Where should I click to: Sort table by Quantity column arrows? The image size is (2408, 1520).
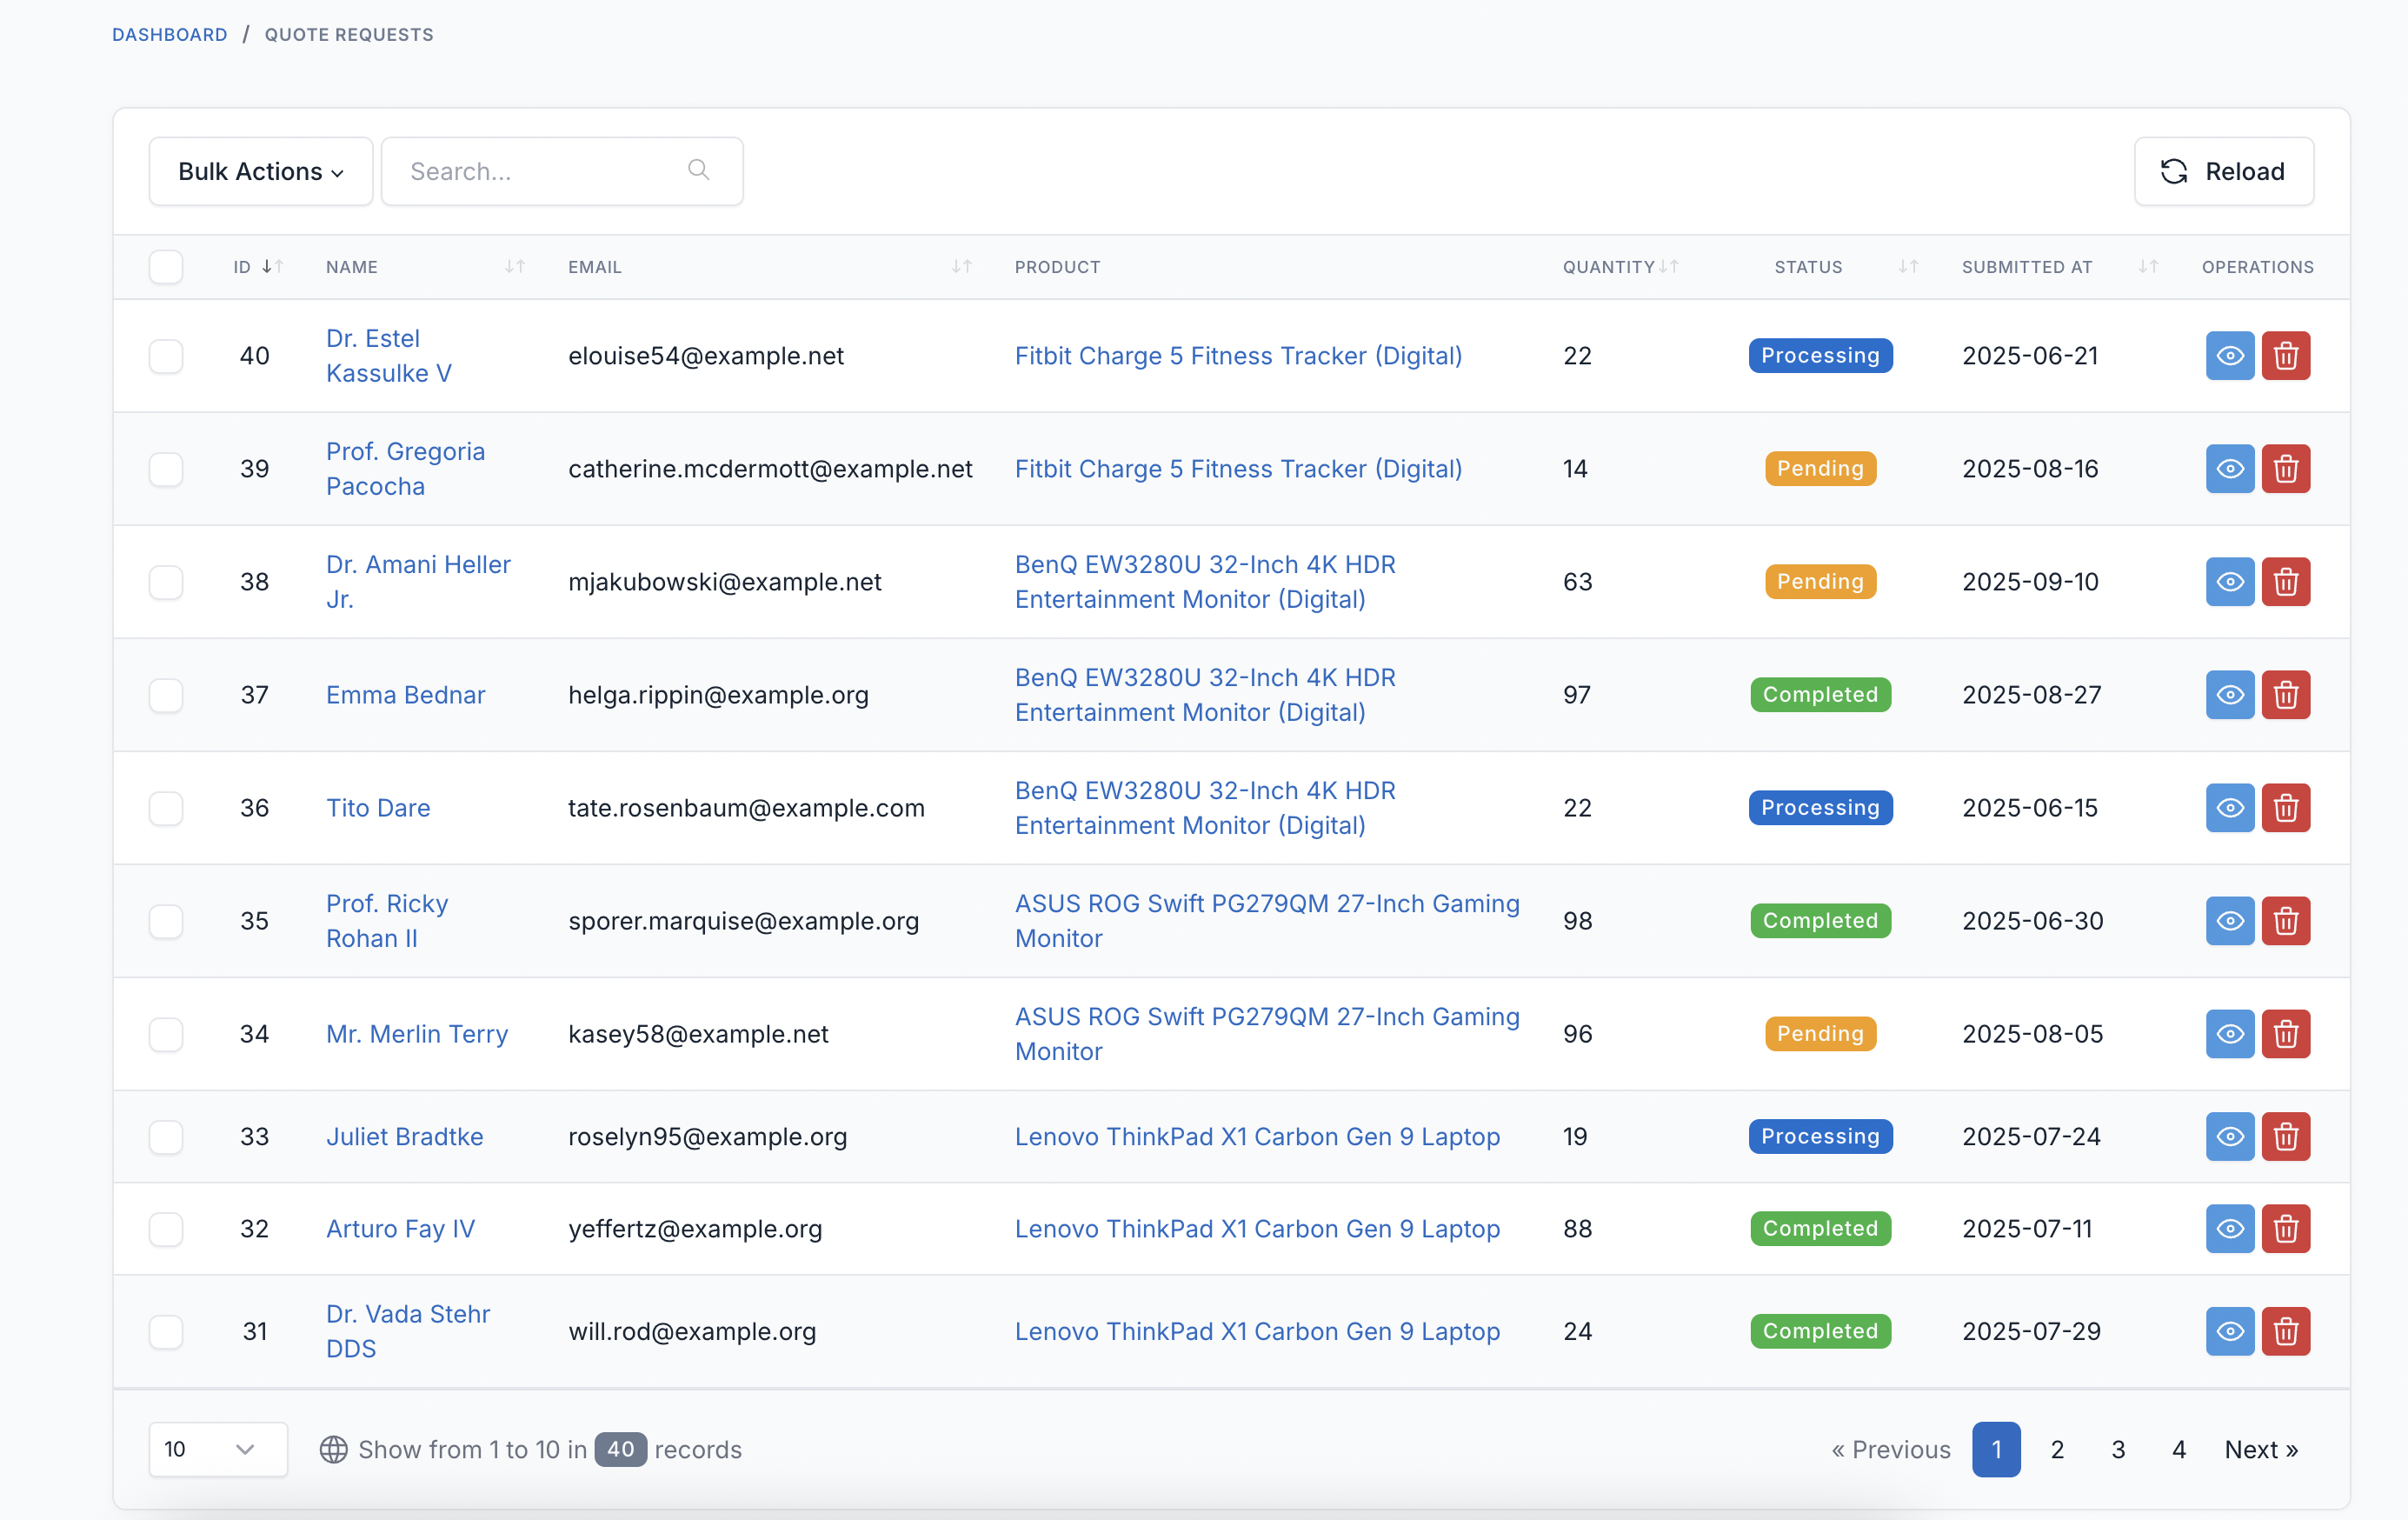(1668, 267)
